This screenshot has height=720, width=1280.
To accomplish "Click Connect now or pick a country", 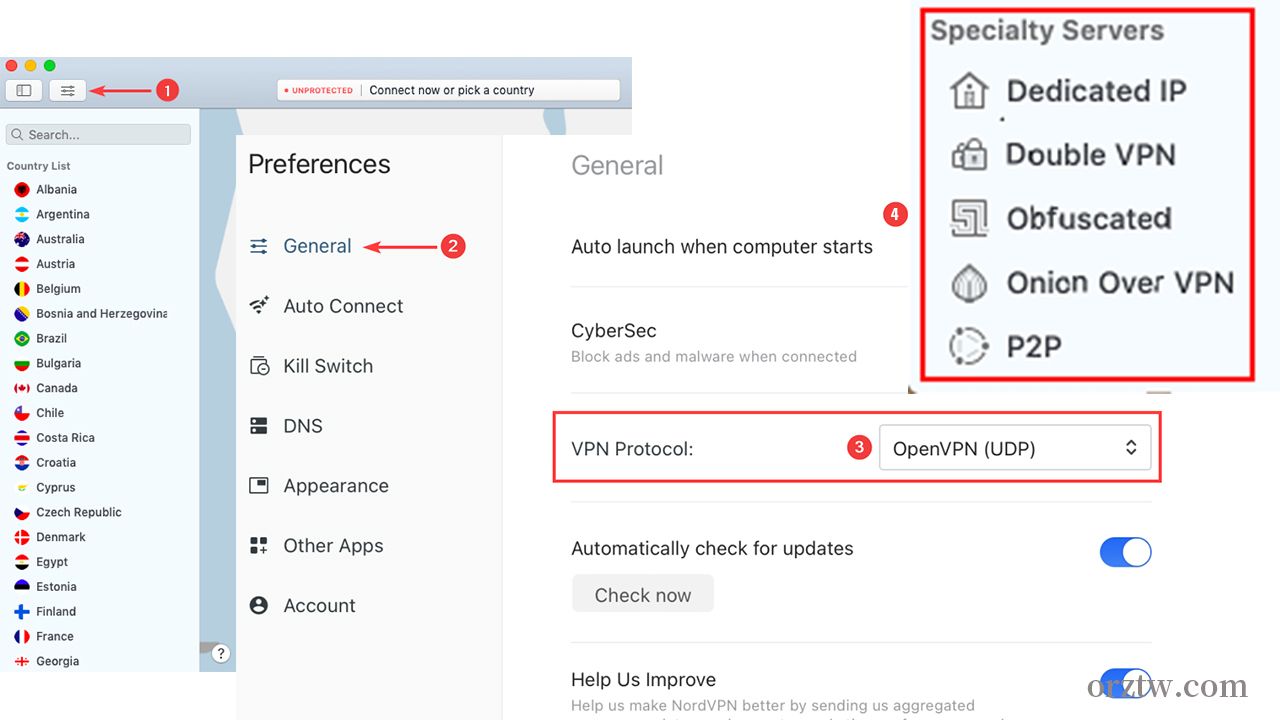I will point(452,90).
